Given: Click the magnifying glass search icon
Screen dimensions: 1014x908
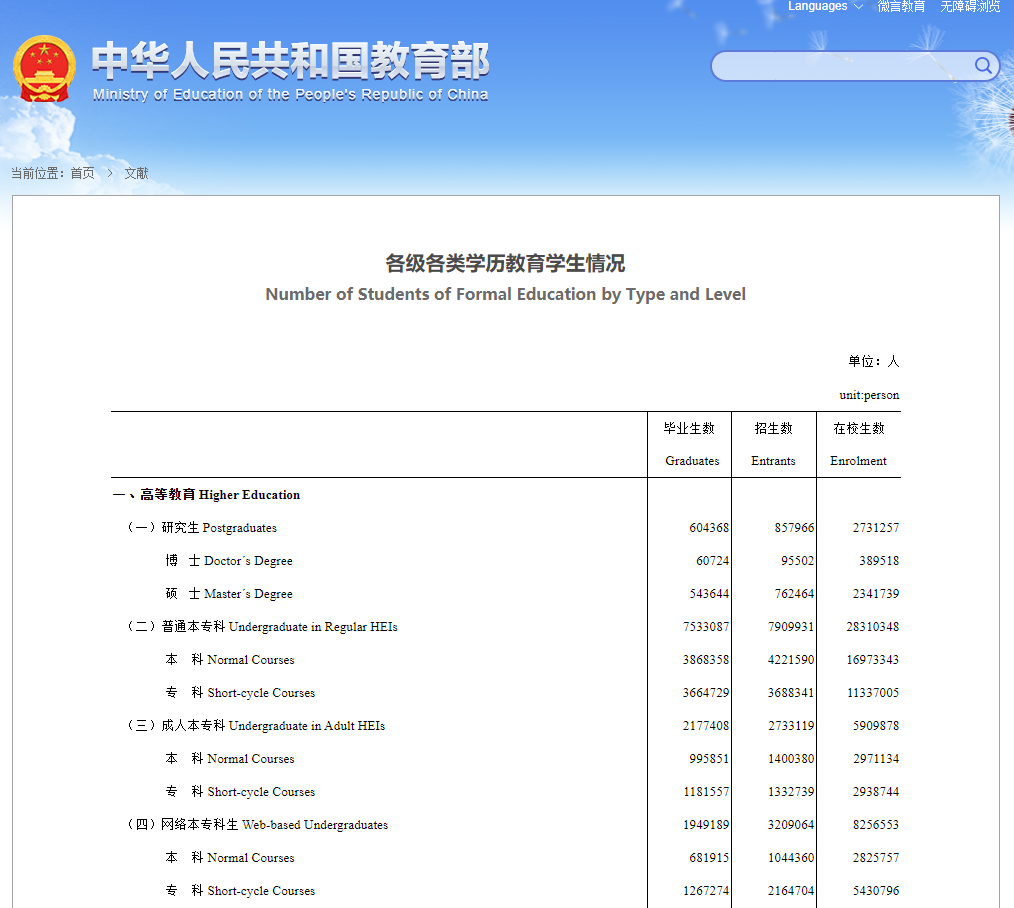Looking at the screenshot, I should [983, 66].
